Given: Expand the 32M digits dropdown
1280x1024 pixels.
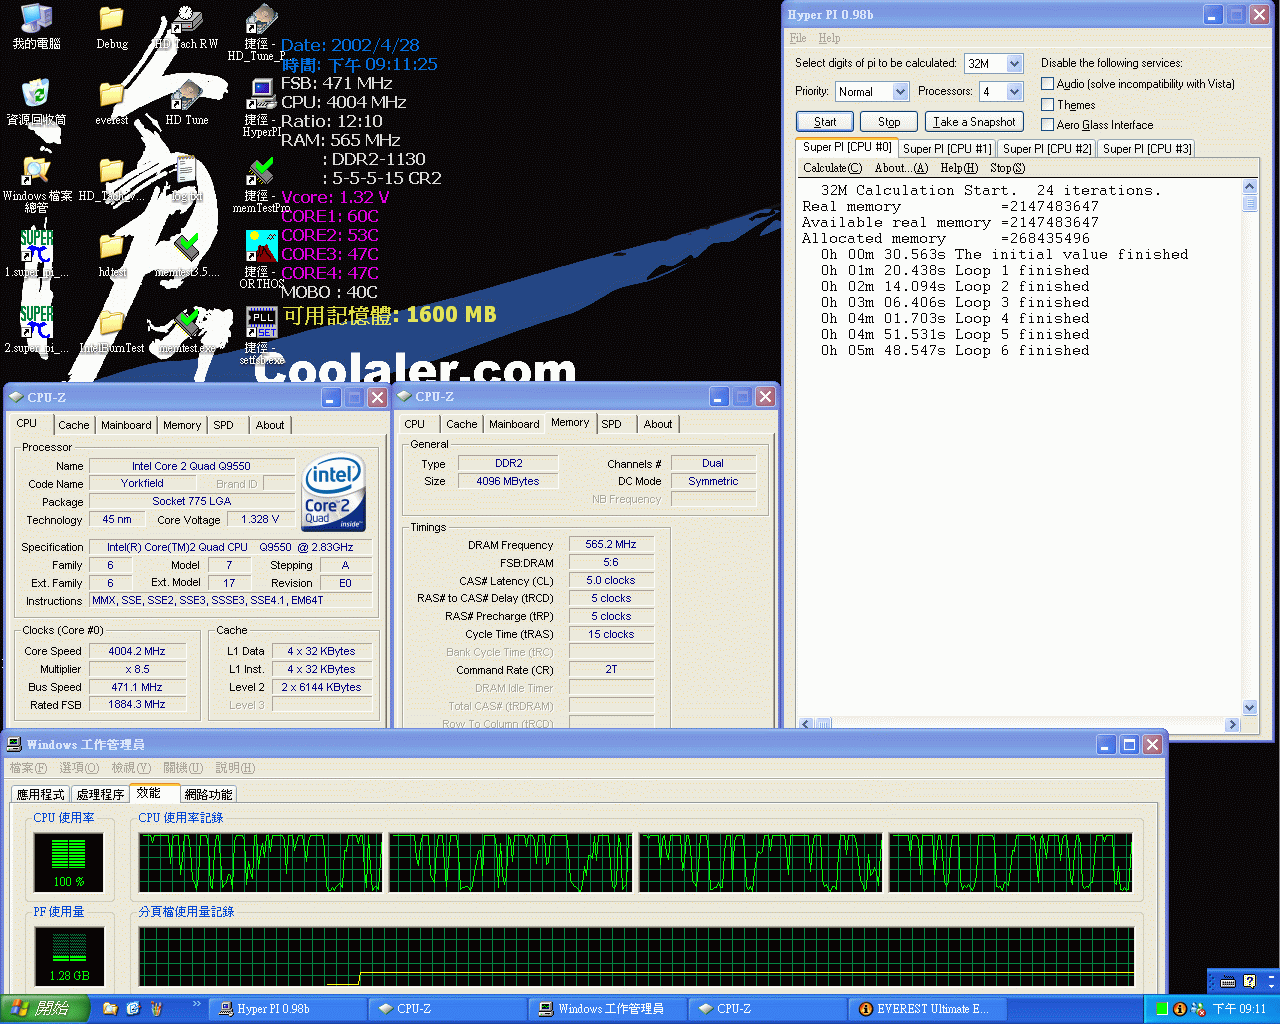Looking at the screenshot, I should pyautogui.click(x=1014, y=64).
